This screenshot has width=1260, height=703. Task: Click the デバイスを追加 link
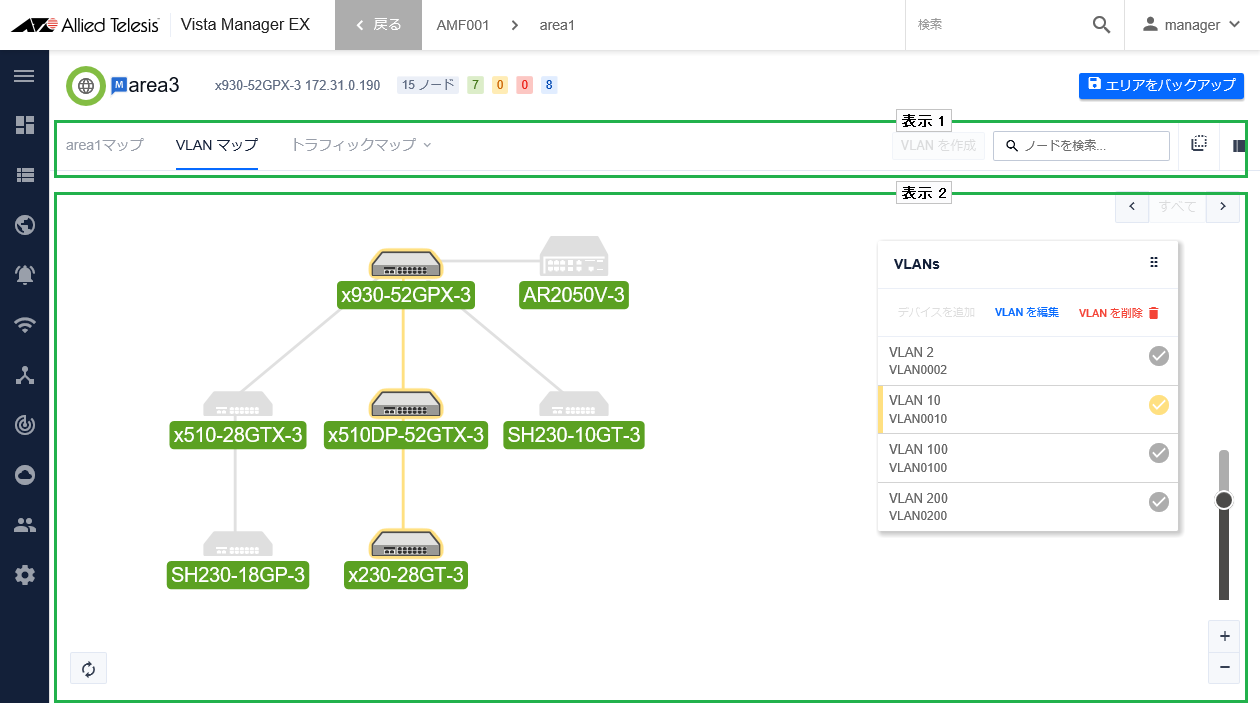(x=936, y=312)
